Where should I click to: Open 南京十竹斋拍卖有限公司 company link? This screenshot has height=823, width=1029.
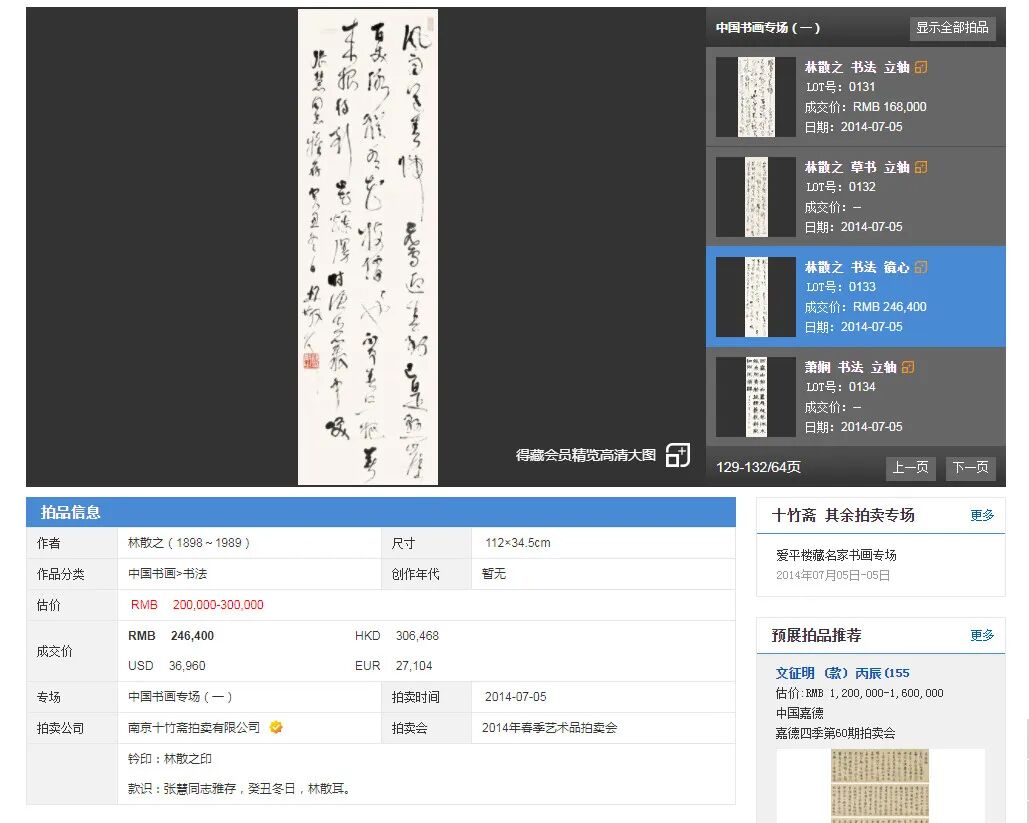point(194,728)
